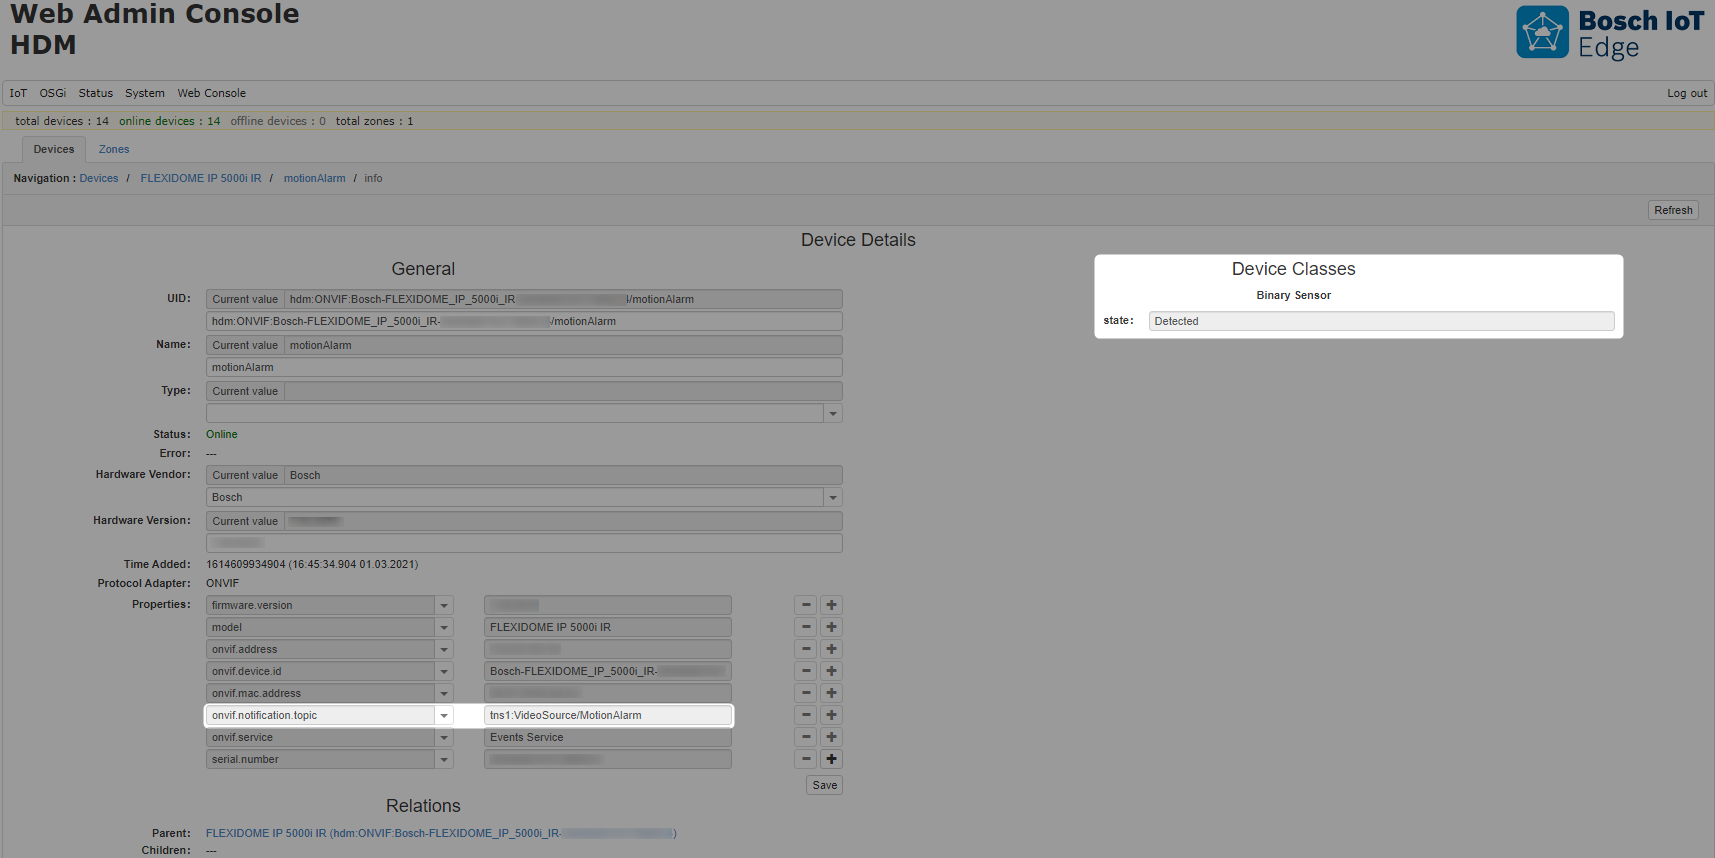The height and width of the screenshot is (858, 1715).
Task: Click 'total devices : 14' status text
Action: pos(62,121)
